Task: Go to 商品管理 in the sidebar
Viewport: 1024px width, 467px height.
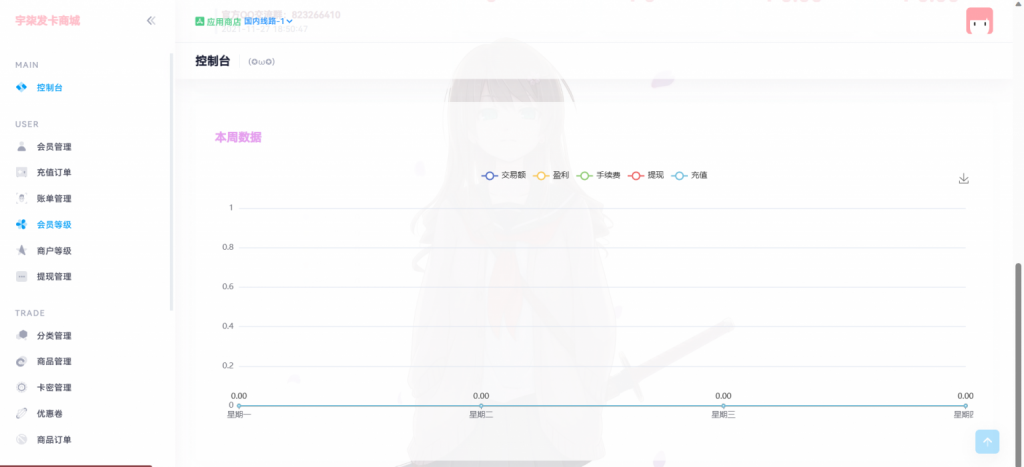Action: coord(54,362)
